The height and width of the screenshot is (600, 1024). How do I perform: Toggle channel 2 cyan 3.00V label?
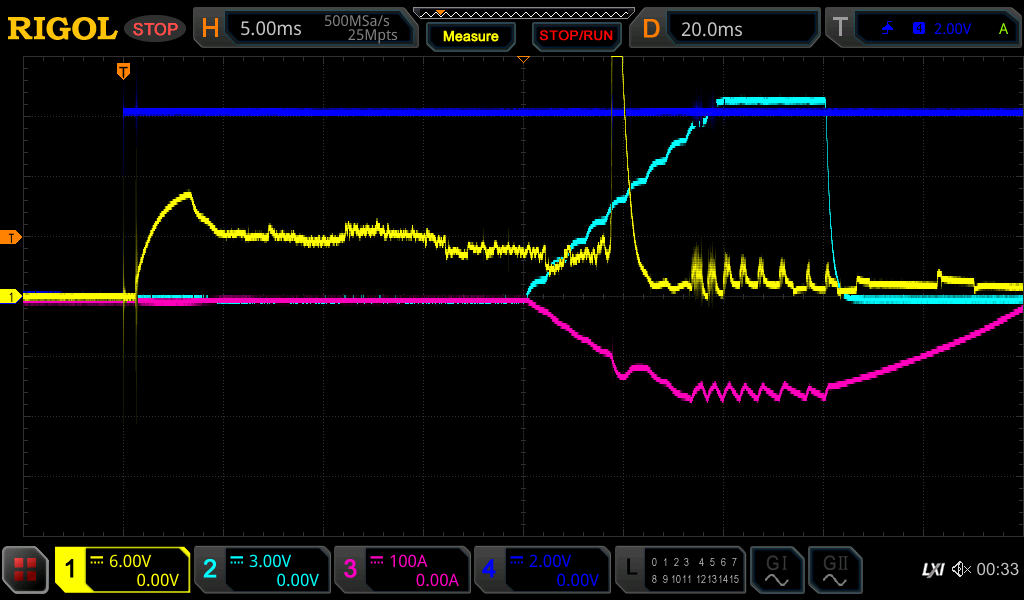(262, 570)
